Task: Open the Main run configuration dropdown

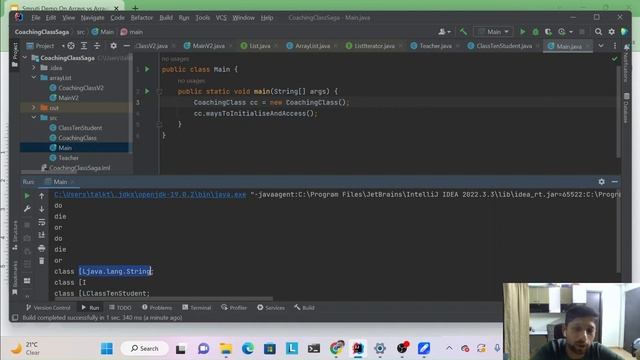Action: coord(493,31)
